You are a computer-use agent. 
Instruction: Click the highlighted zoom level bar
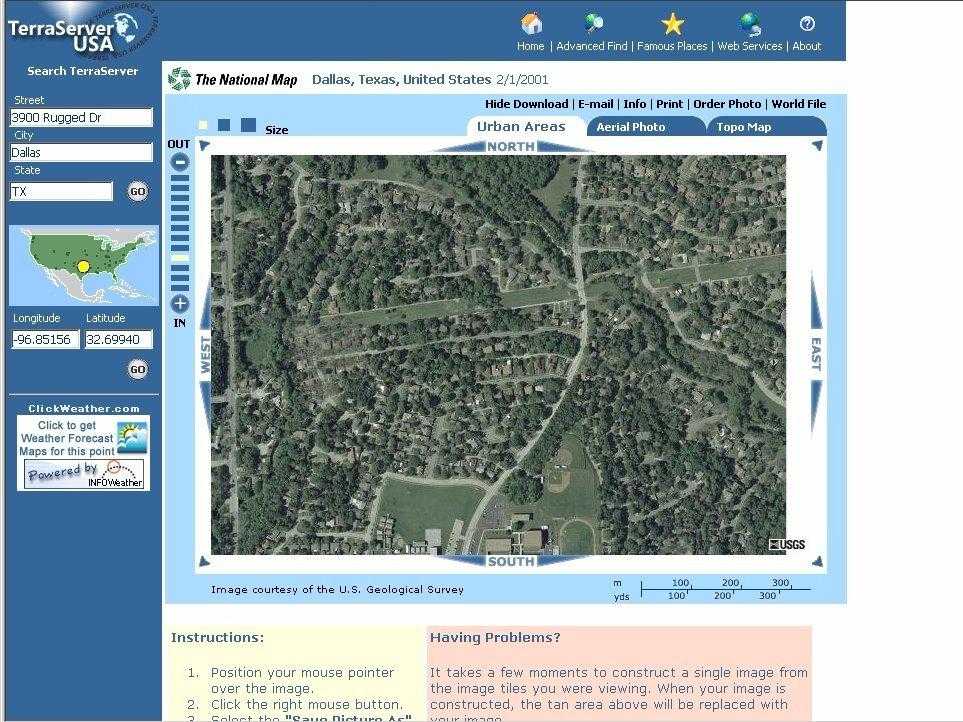click(180, 258)
